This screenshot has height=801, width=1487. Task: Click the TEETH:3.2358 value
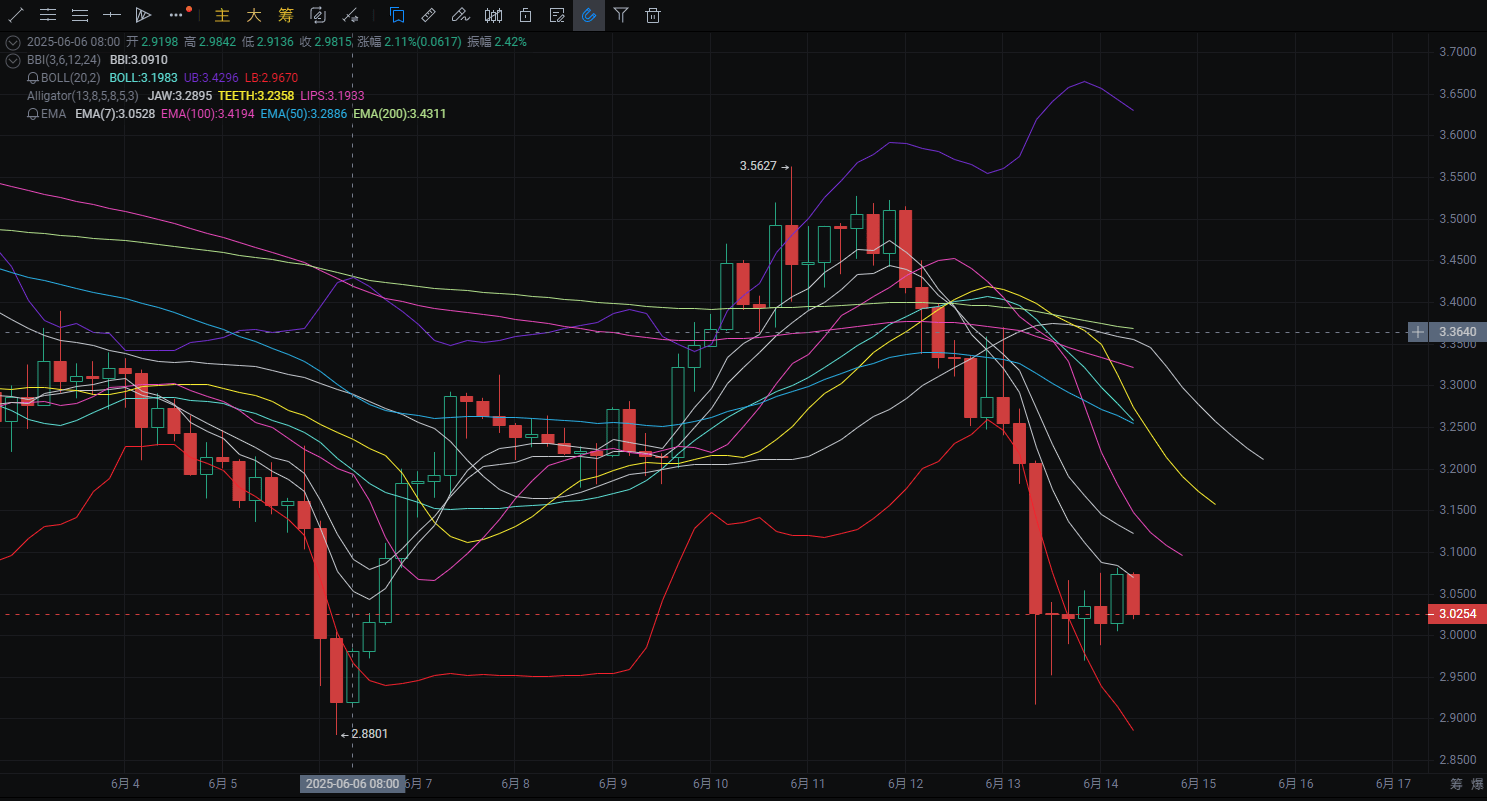pos(256,96)
